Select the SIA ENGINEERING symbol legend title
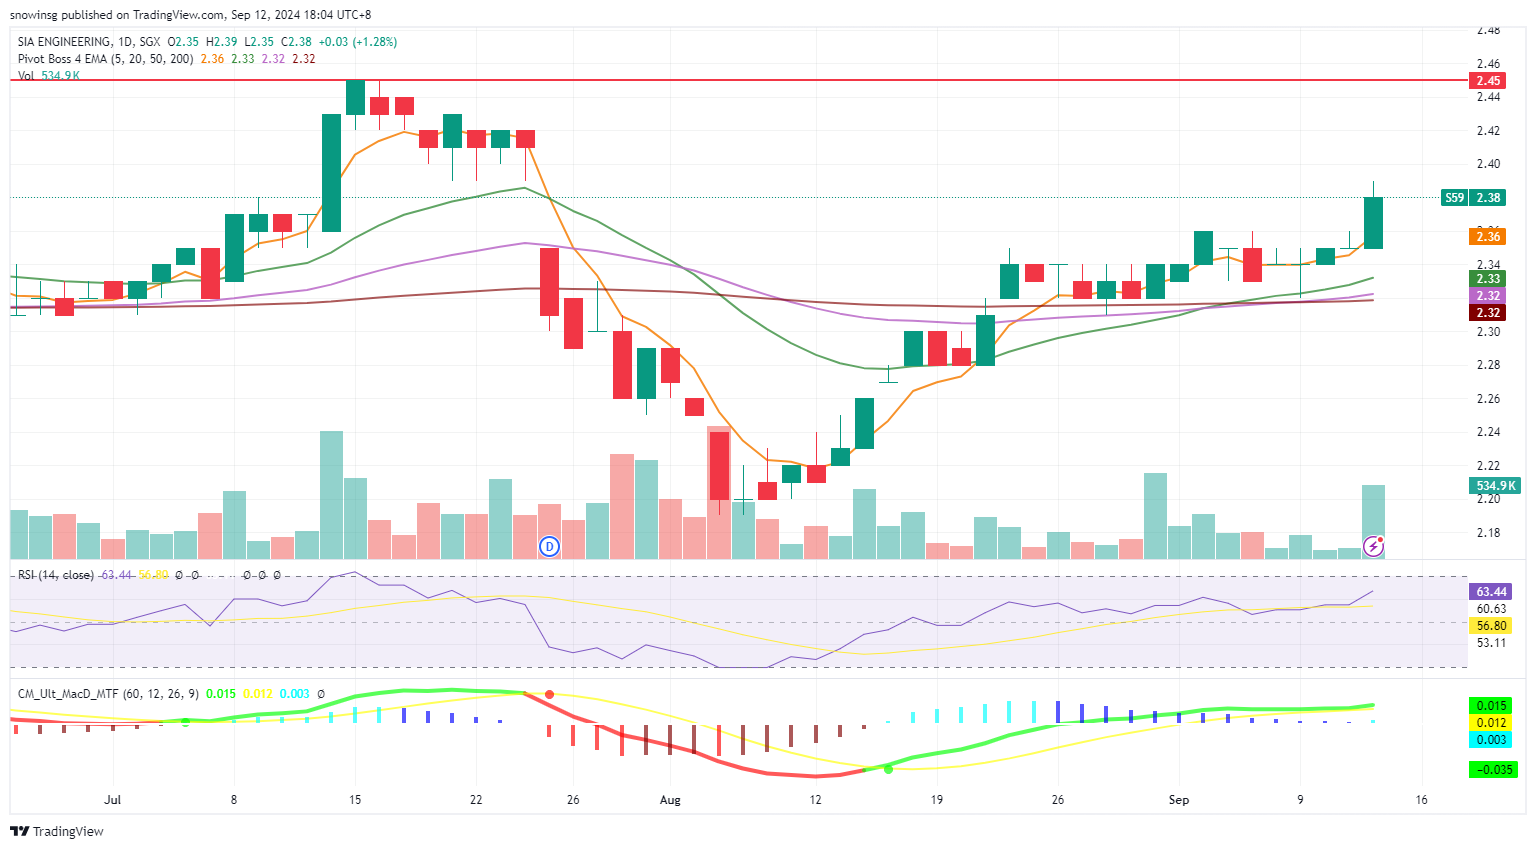The width and height of the screenshot is (1536, 849). (65, 42)
